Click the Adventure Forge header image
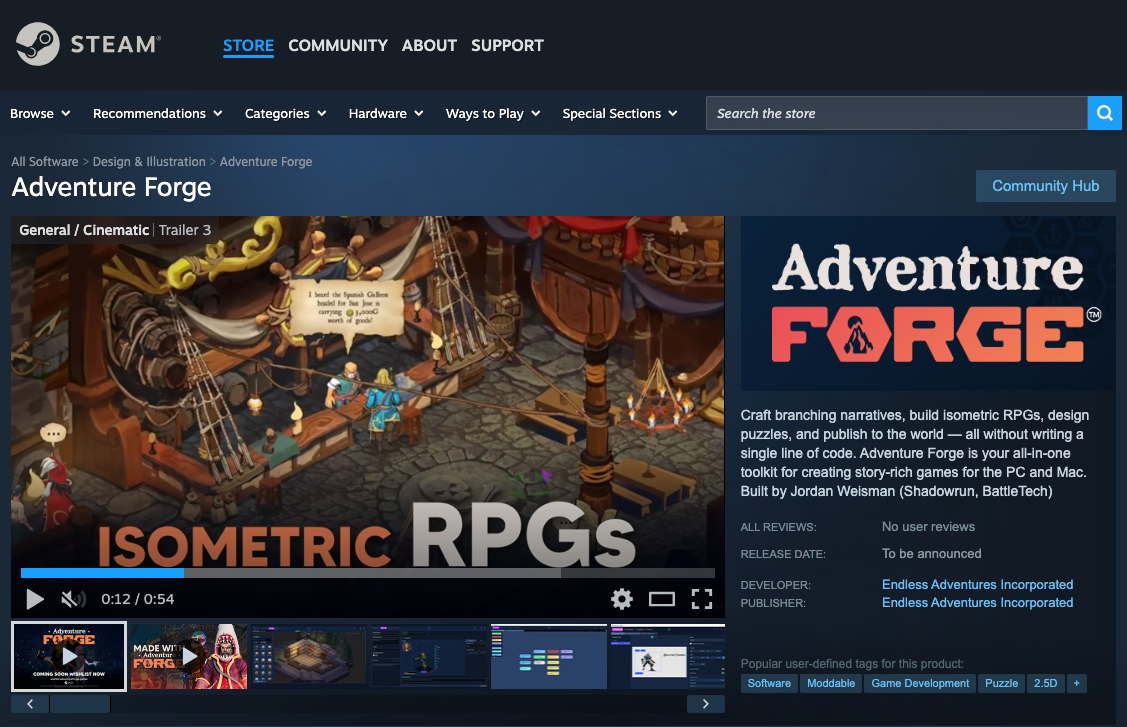This screenshot has width=1127, height=727. point(928,303)
